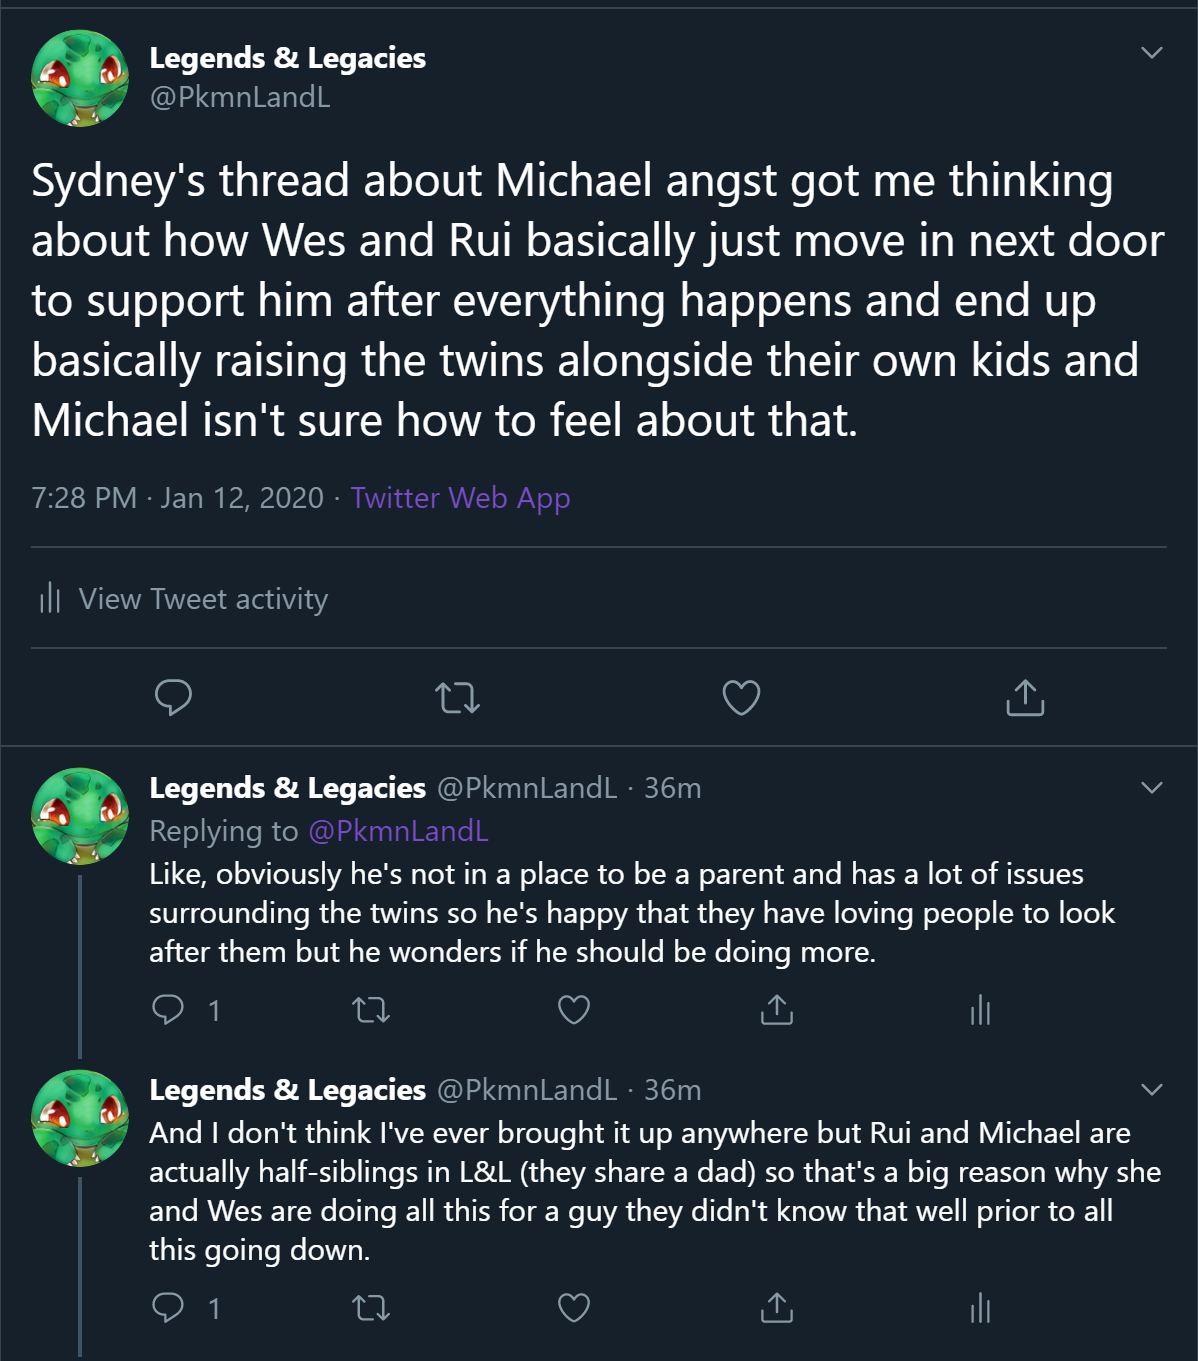Like the first reply tweet
This screenshot has width=1198, height=1361.
coord(574,1010)
